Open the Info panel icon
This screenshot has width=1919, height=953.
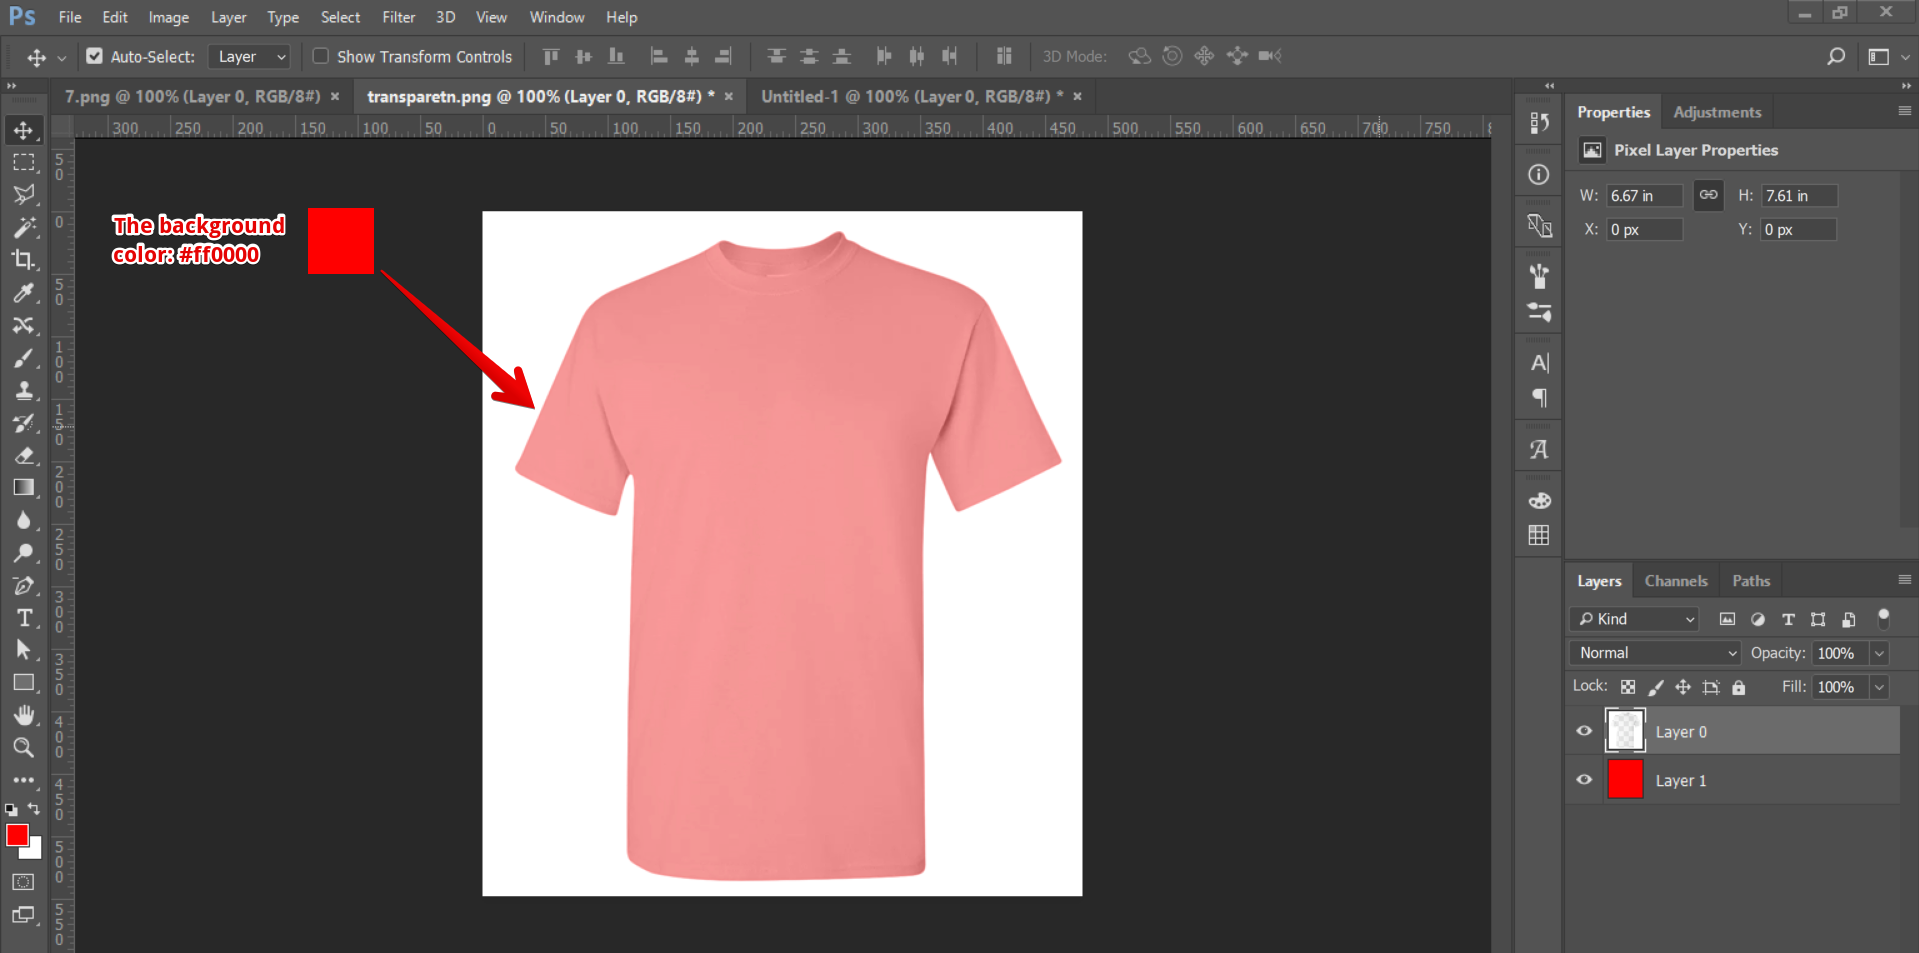[x=1539, y=175]
